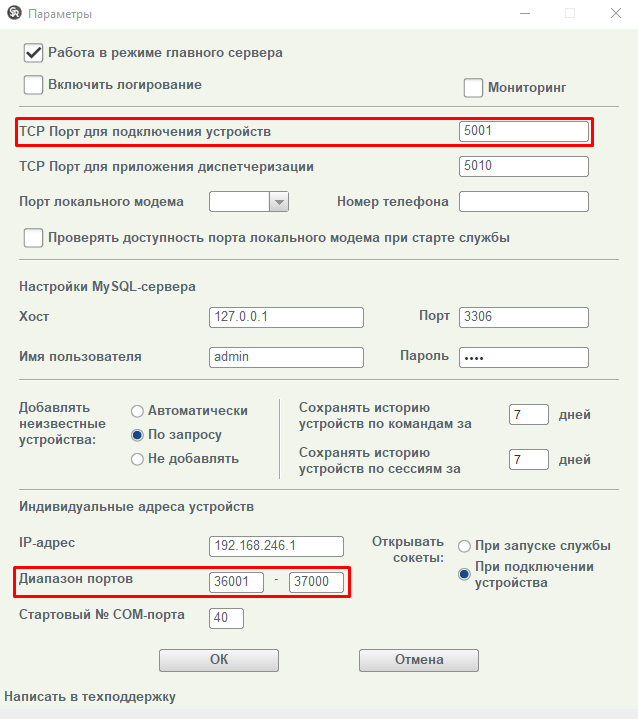Screen dimensions: 638x719
Task: Choose open sockets При подключении устройства
Action: point(464,574)
